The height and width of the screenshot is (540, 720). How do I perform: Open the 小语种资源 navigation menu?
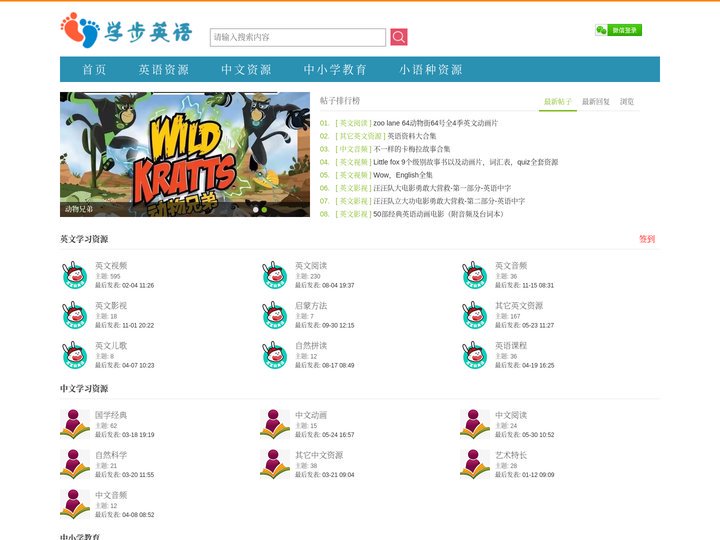[430, 69]
